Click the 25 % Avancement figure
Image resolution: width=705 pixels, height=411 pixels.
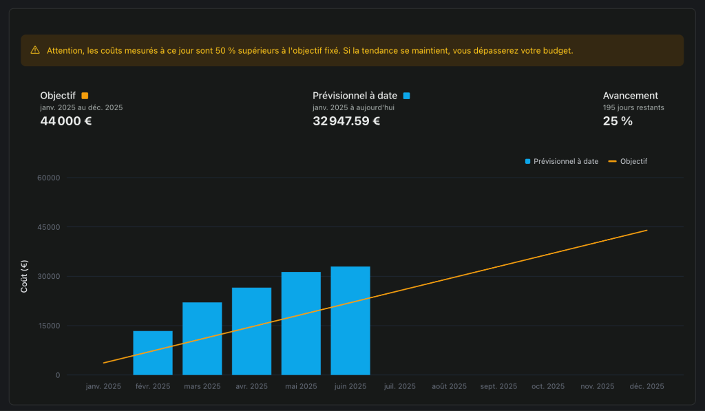(x=617, y=121)
